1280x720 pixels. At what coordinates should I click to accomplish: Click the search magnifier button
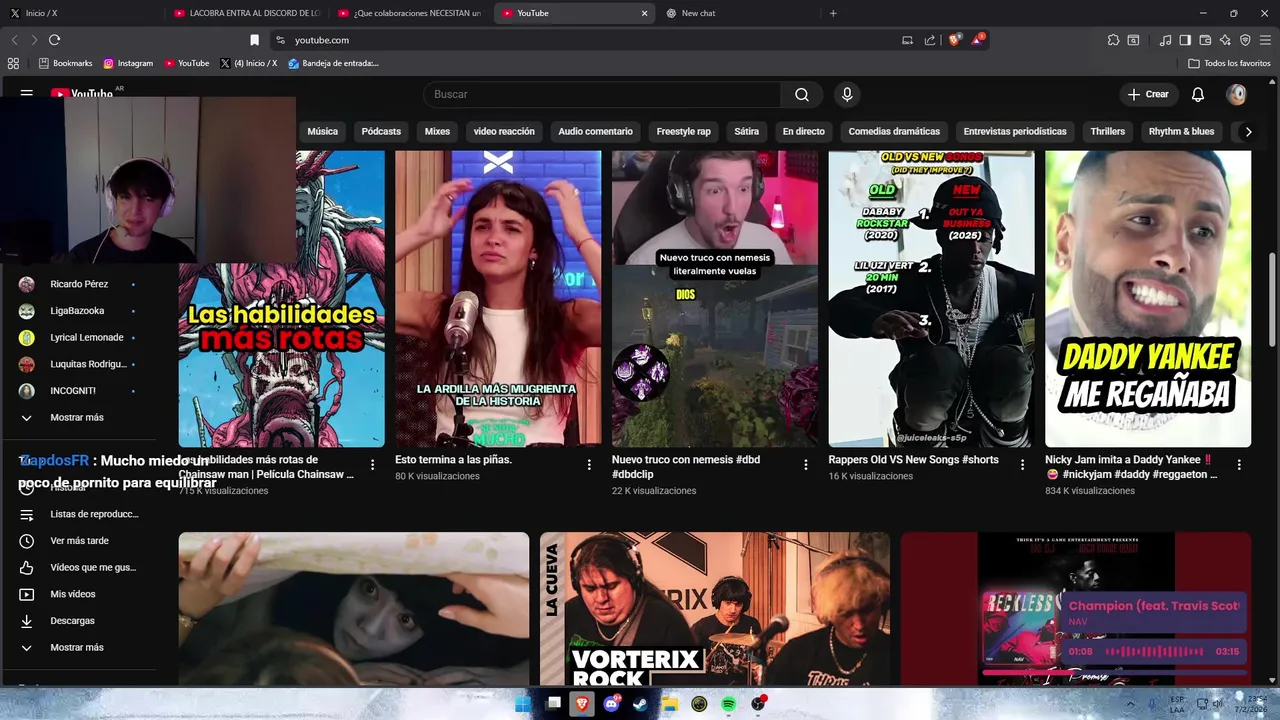pyautogui.click(x=802, y=94)
